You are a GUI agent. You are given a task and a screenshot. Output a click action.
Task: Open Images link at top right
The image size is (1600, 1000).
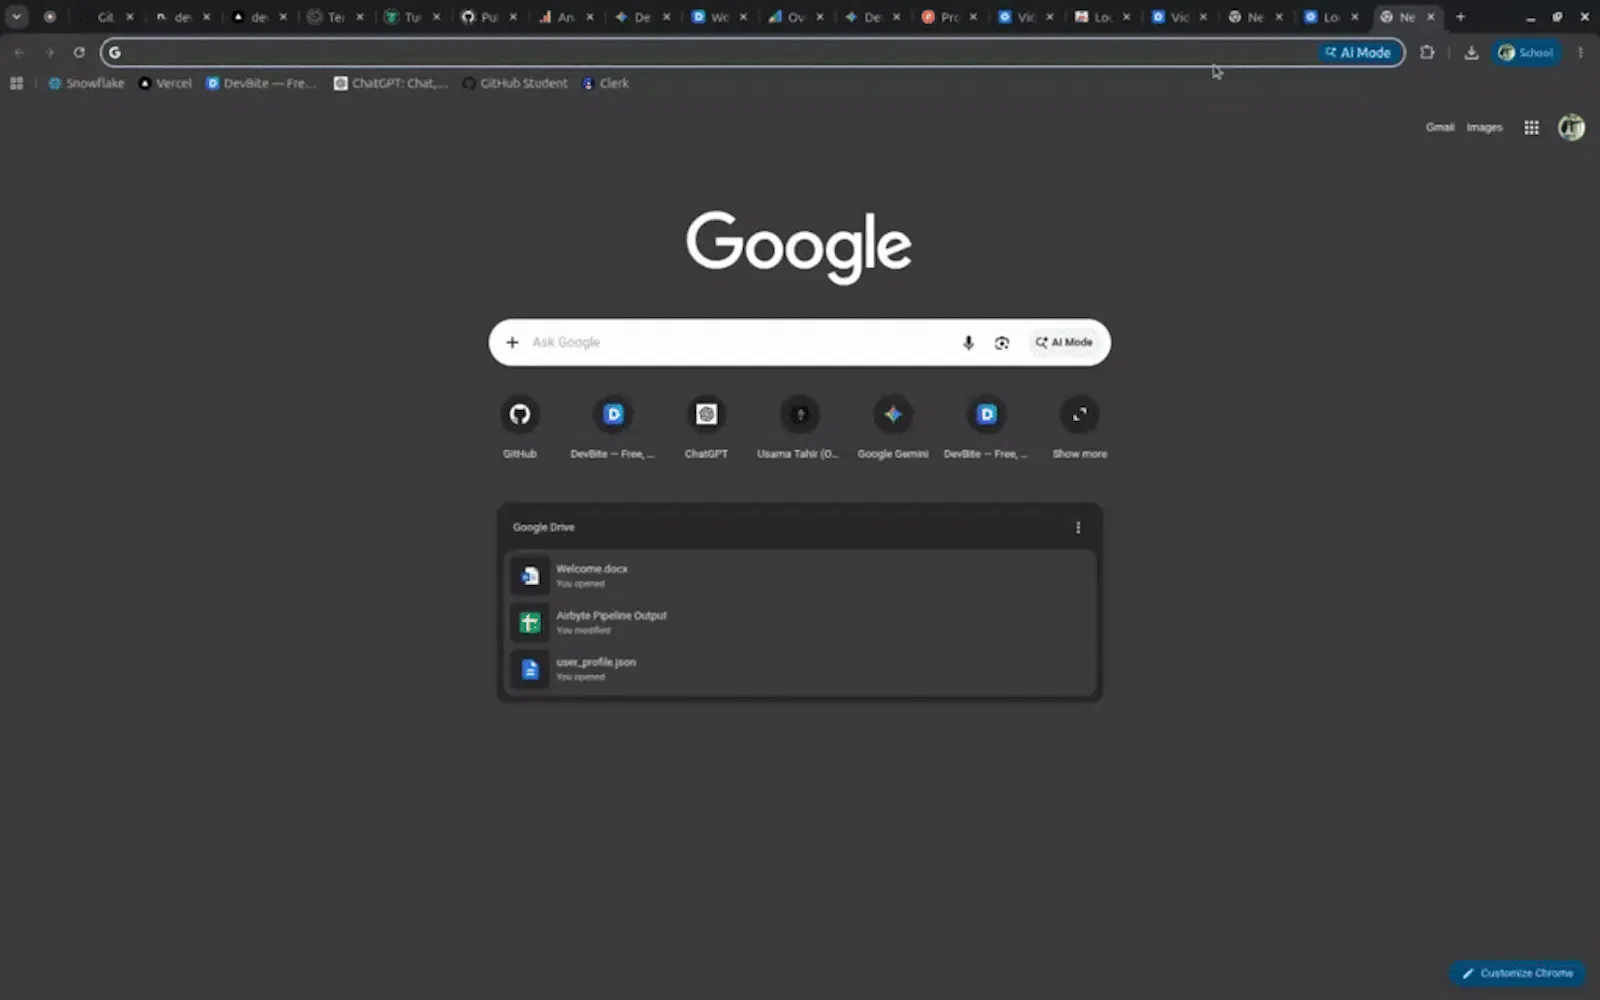tap(1484, 127)
